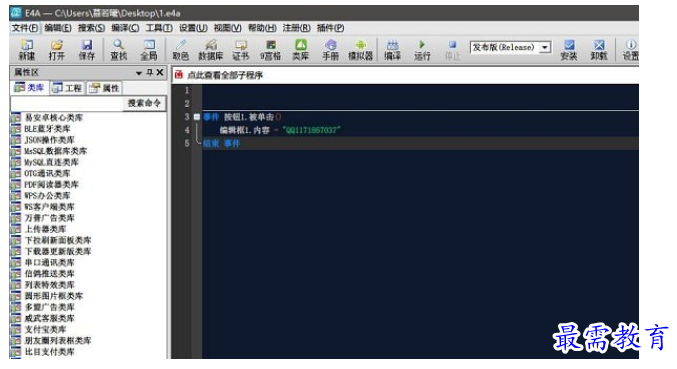
Task: Select 易安卓核心类库 in library list
Action: (54, 117)
